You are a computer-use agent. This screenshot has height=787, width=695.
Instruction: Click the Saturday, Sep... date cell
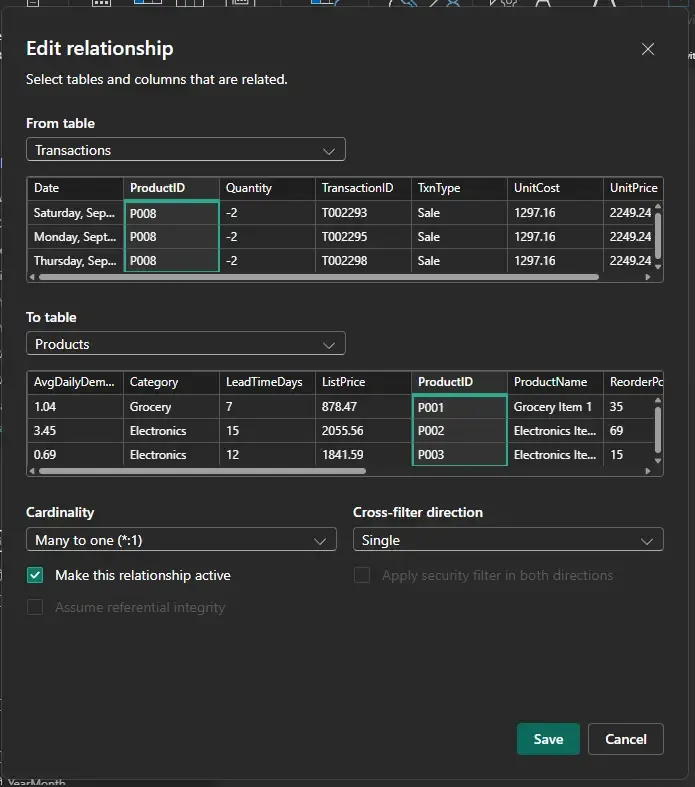75,213
